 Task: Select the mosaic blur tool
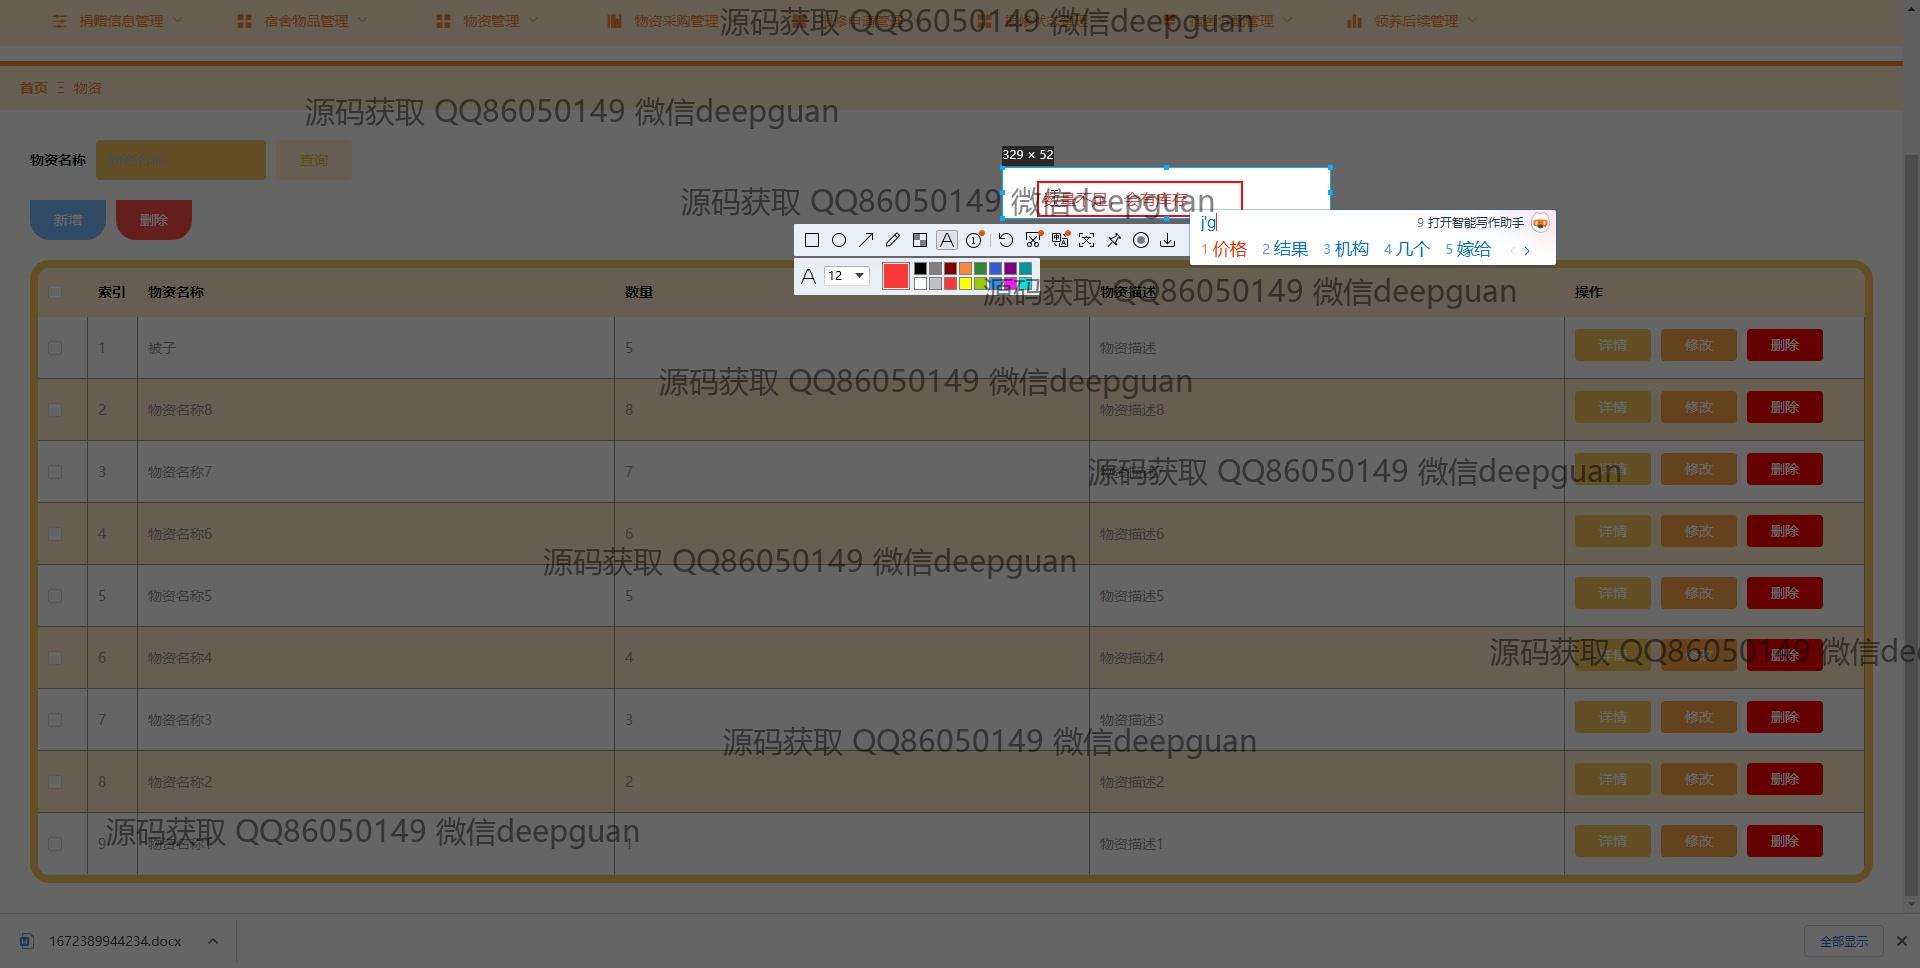point(920,240)
